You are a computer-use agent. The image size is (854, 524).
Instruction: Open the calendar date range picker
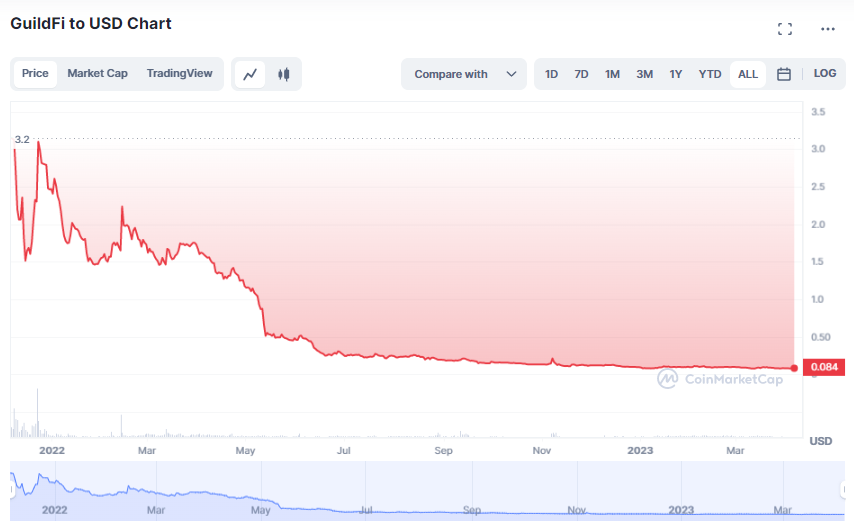click(784, 74)
